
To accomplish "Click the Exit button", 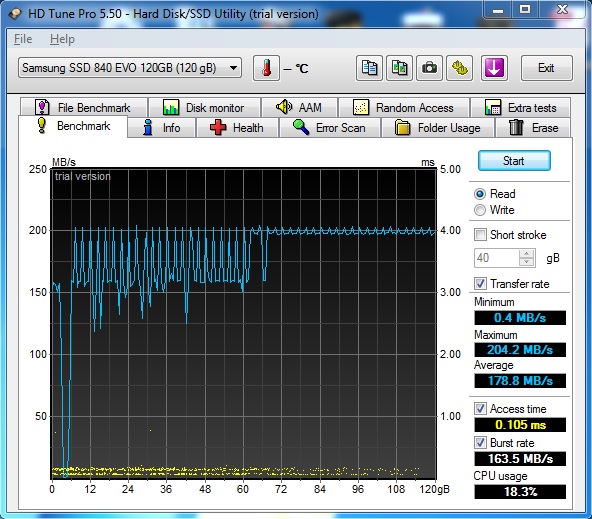I will pyautogui.click(x=546, y=68).
